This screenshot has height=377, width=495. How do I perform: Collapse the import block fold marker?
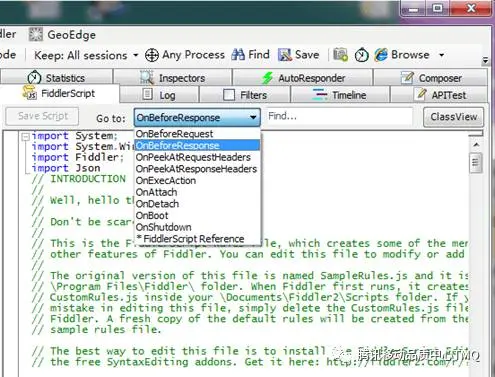[25, 137]
